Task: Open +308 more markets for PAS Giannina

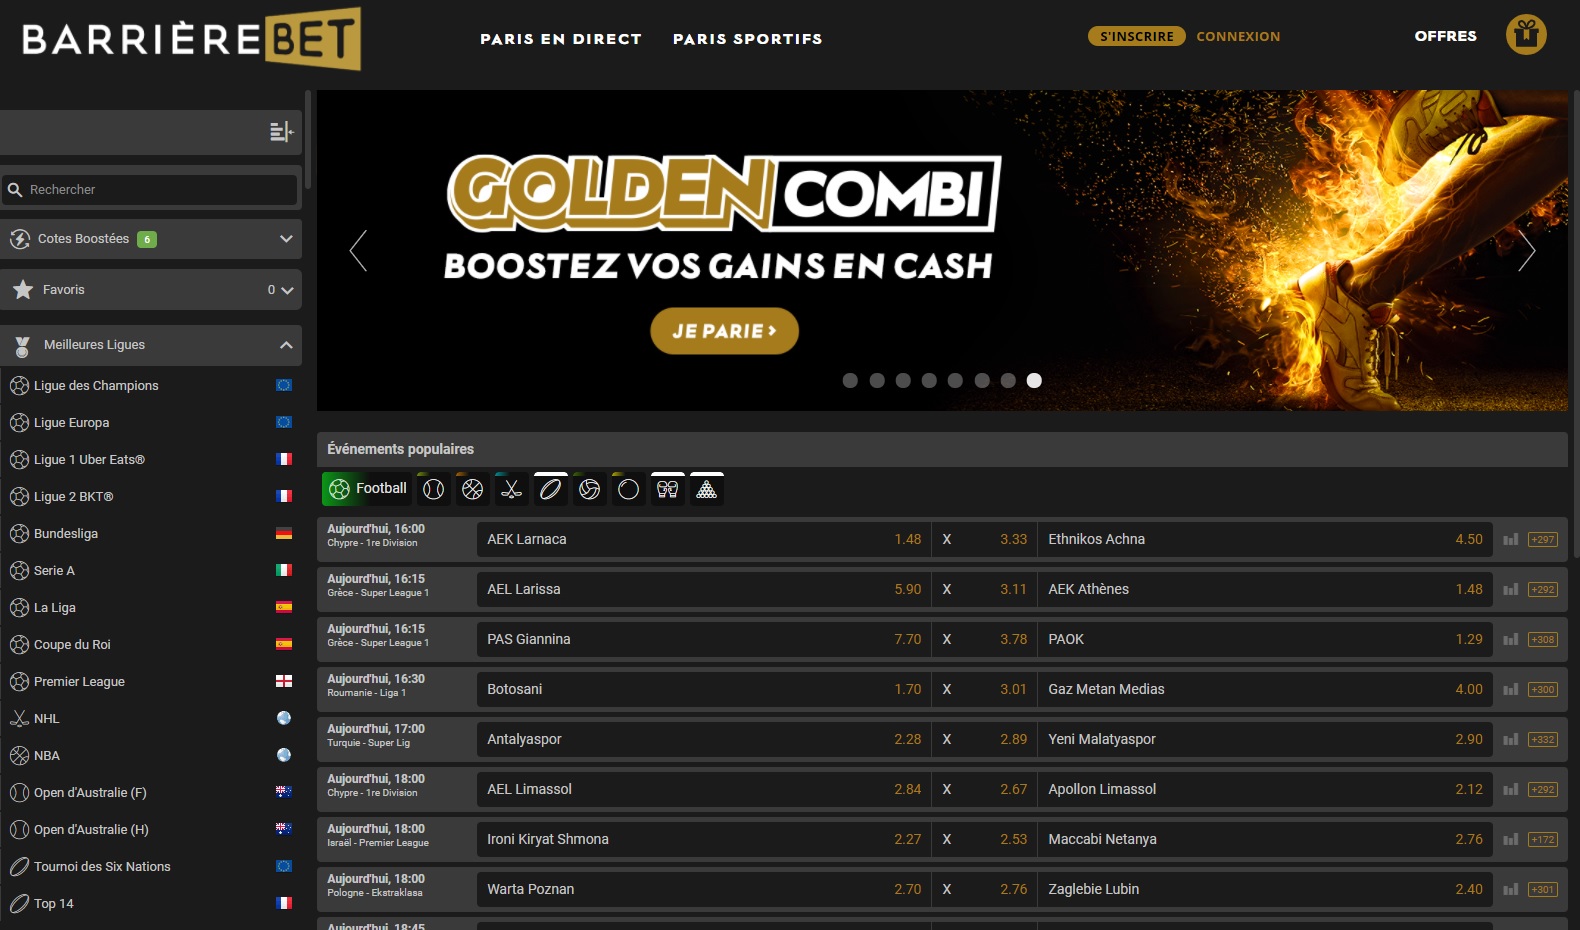Action: click(1543, 639)
